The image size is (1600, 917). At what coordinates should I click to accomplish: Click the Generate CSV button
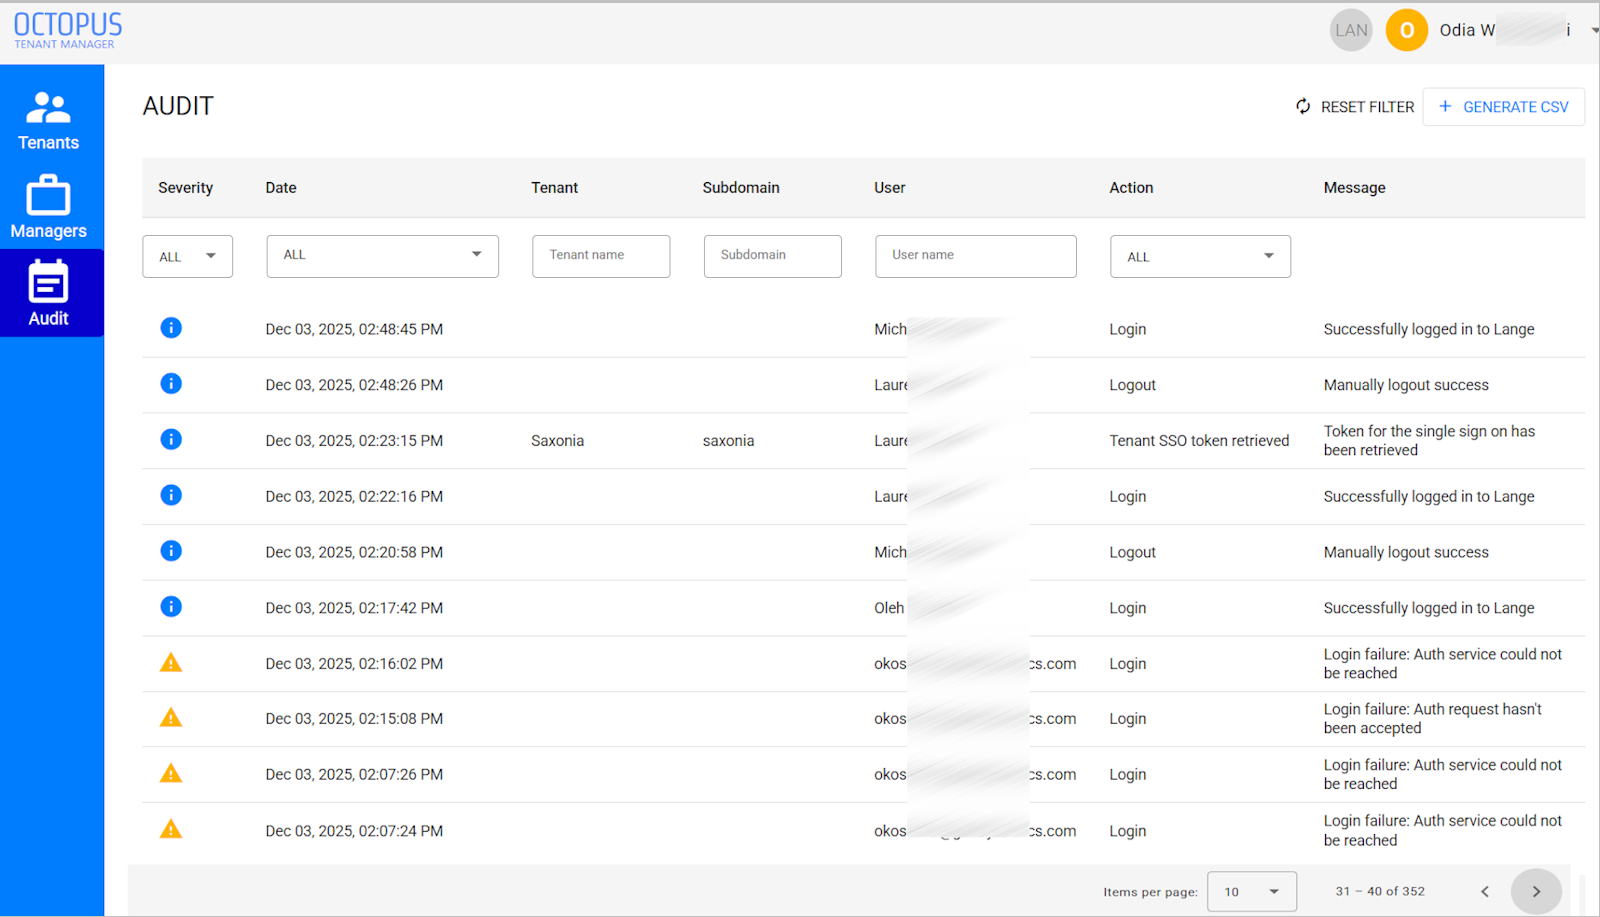pyautogui.click(x=1504, y=106)
